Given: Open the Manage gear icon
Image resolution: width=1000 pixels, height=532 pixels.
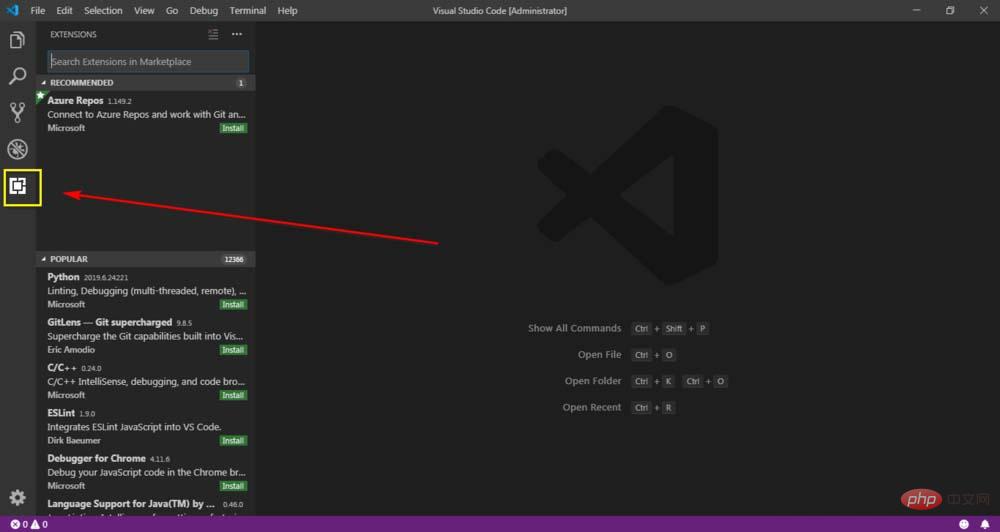Looking at the screenshot, I should click(x=17, y=497).
